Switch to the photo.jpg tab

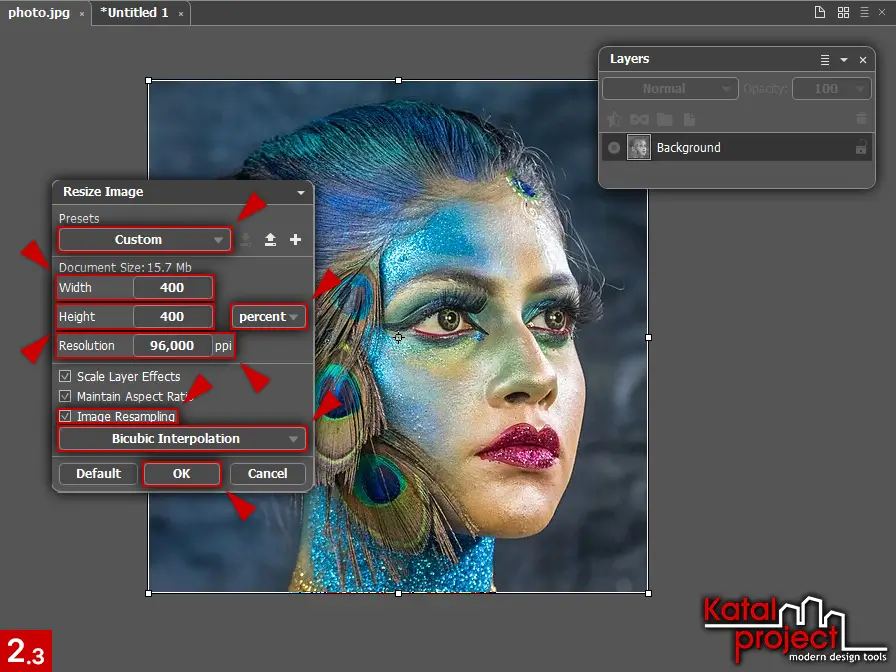[x=39, y=13]
